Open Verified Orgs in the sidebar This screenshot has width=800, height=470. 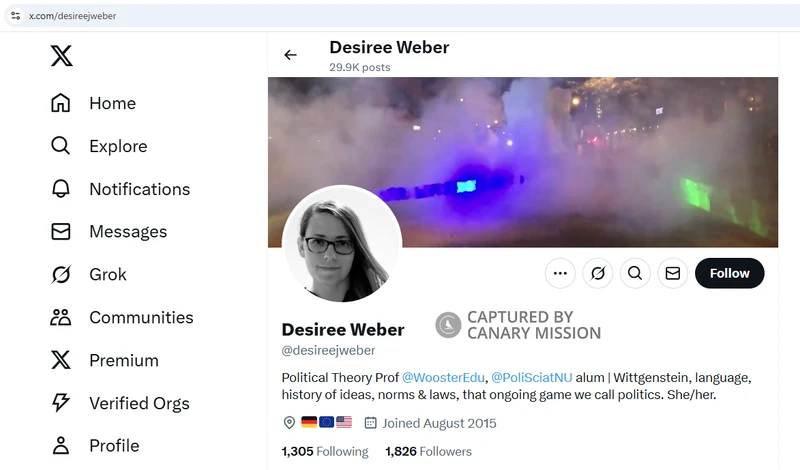coord(120,403)
